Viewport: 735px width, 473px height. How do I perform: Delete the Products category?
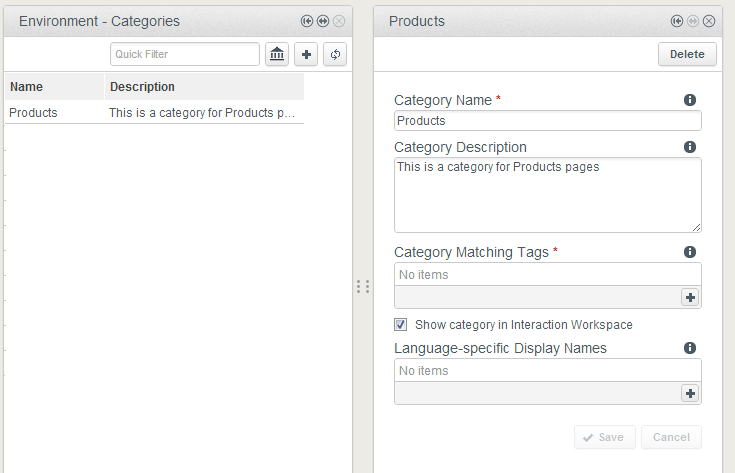(x=687, y=54)
